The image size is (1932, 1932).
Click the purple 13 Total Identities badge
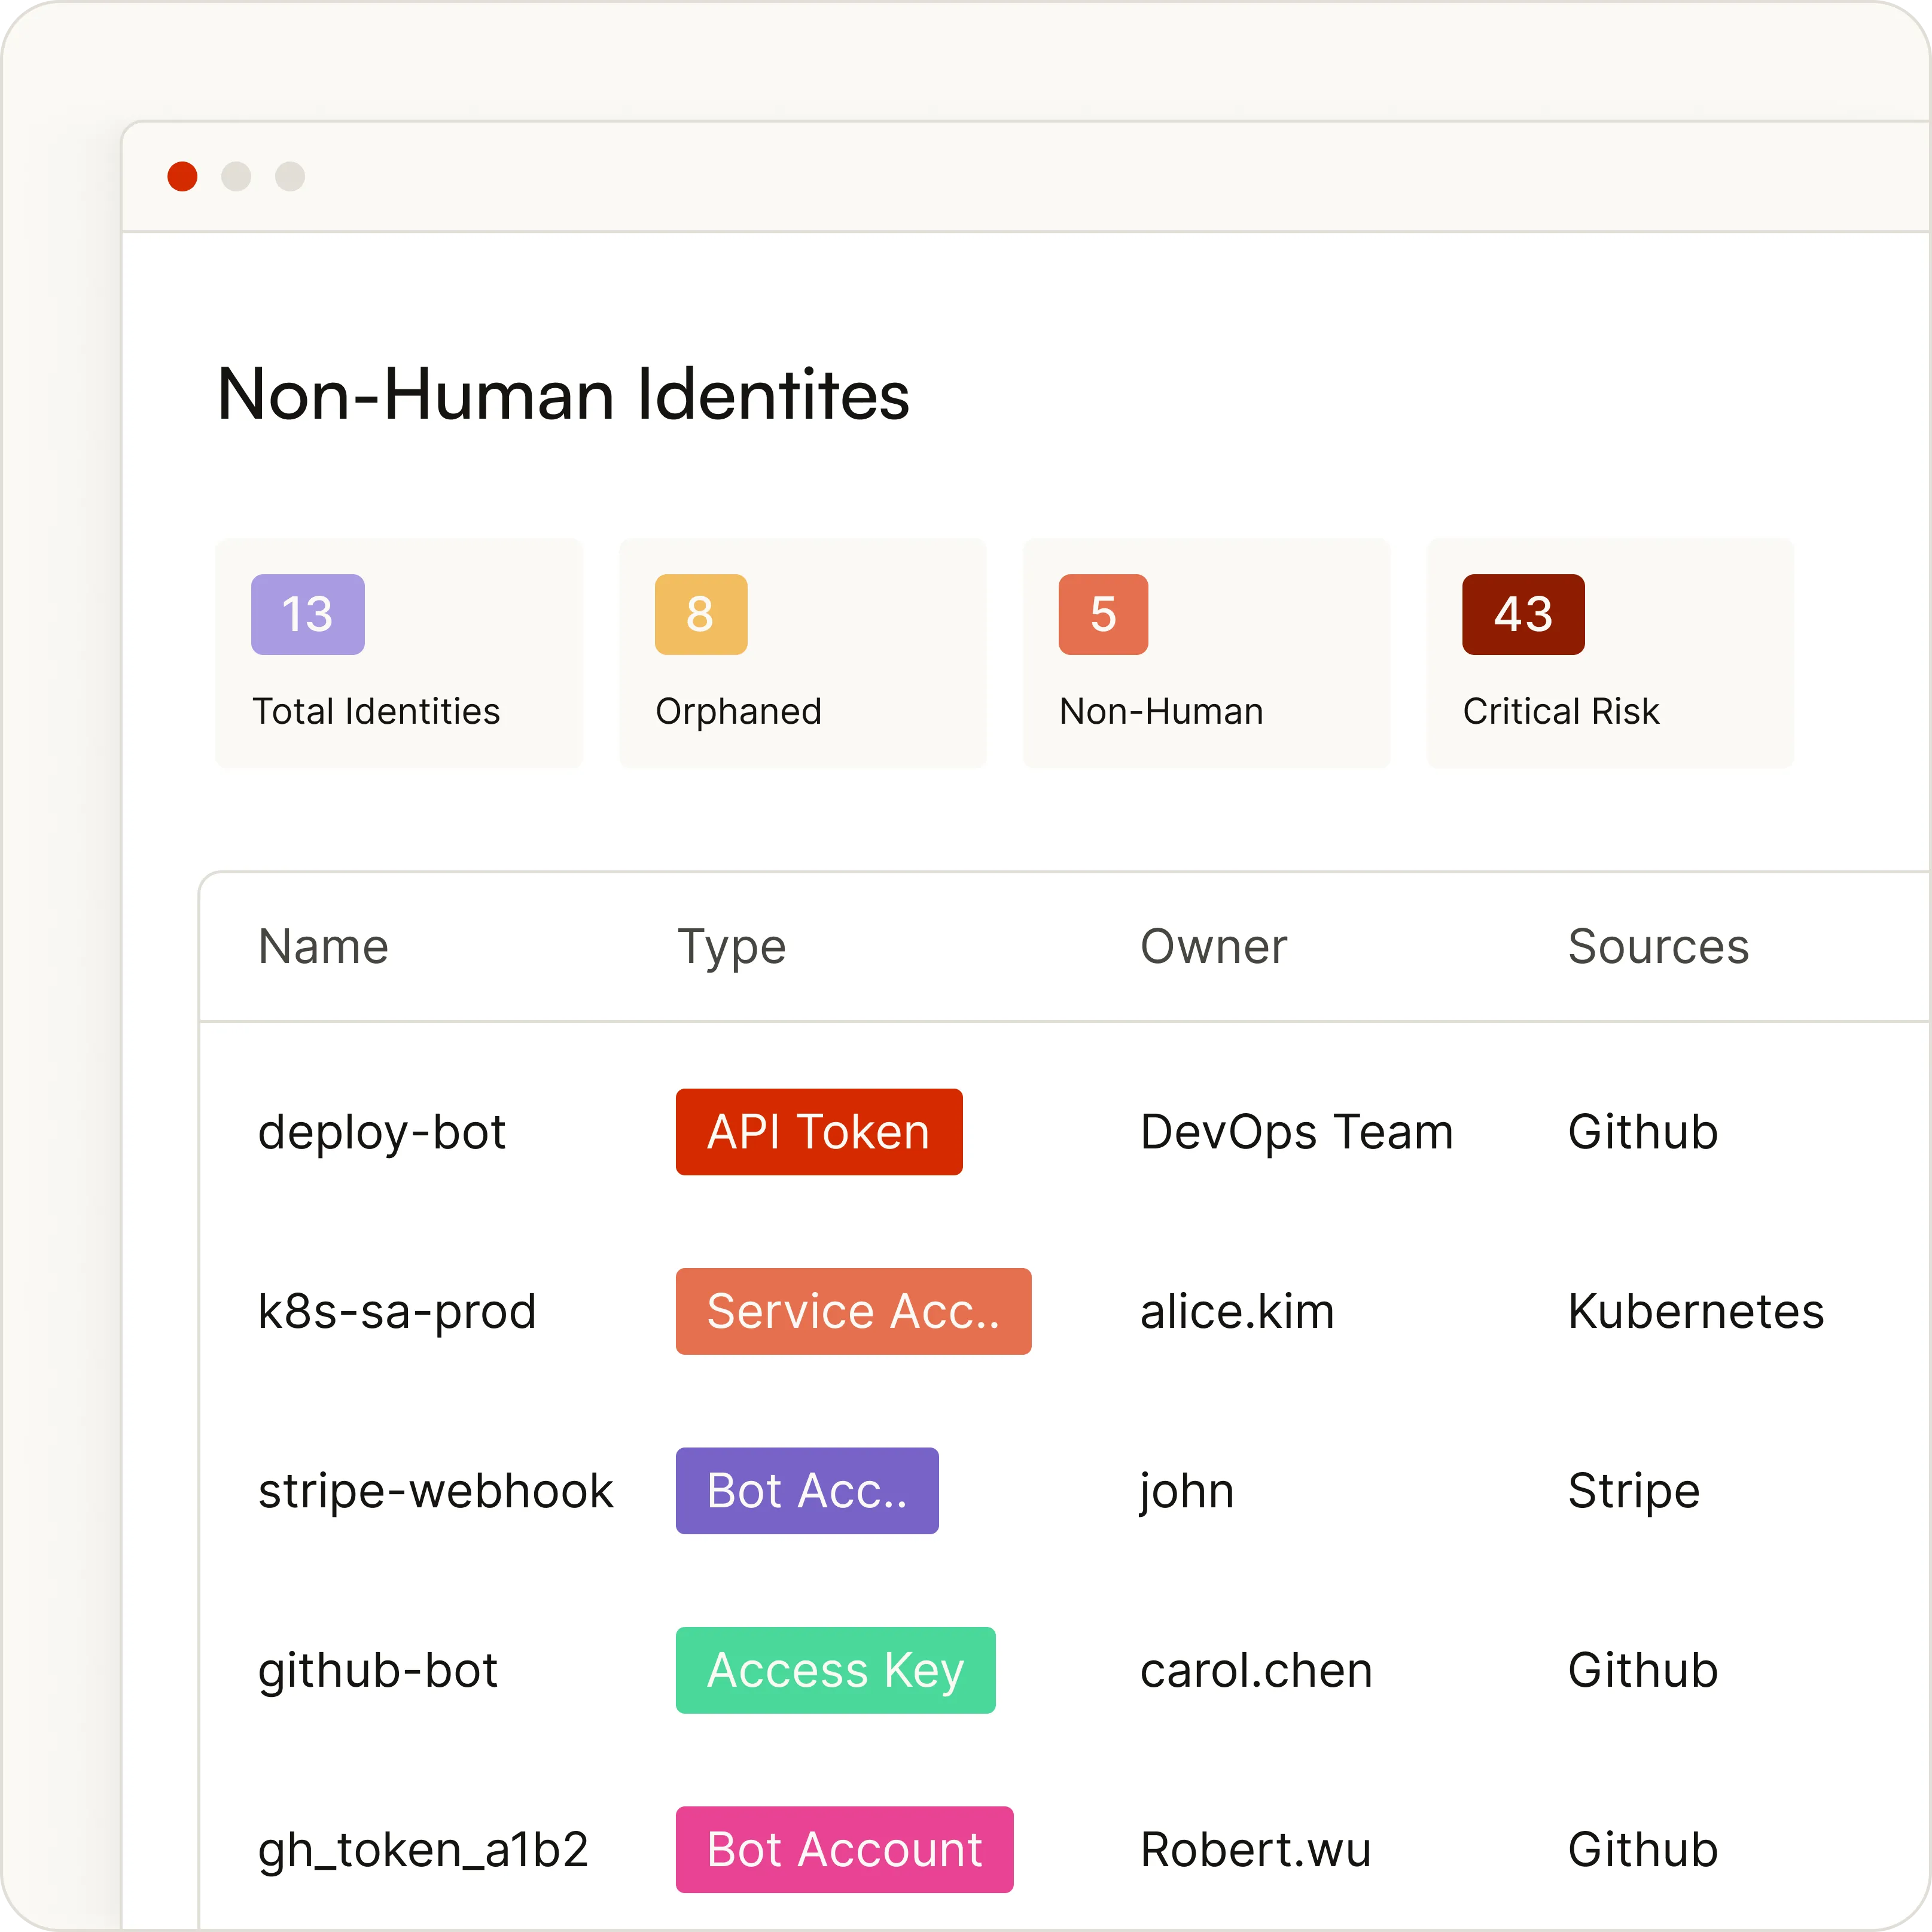click(x=307, y=614)
